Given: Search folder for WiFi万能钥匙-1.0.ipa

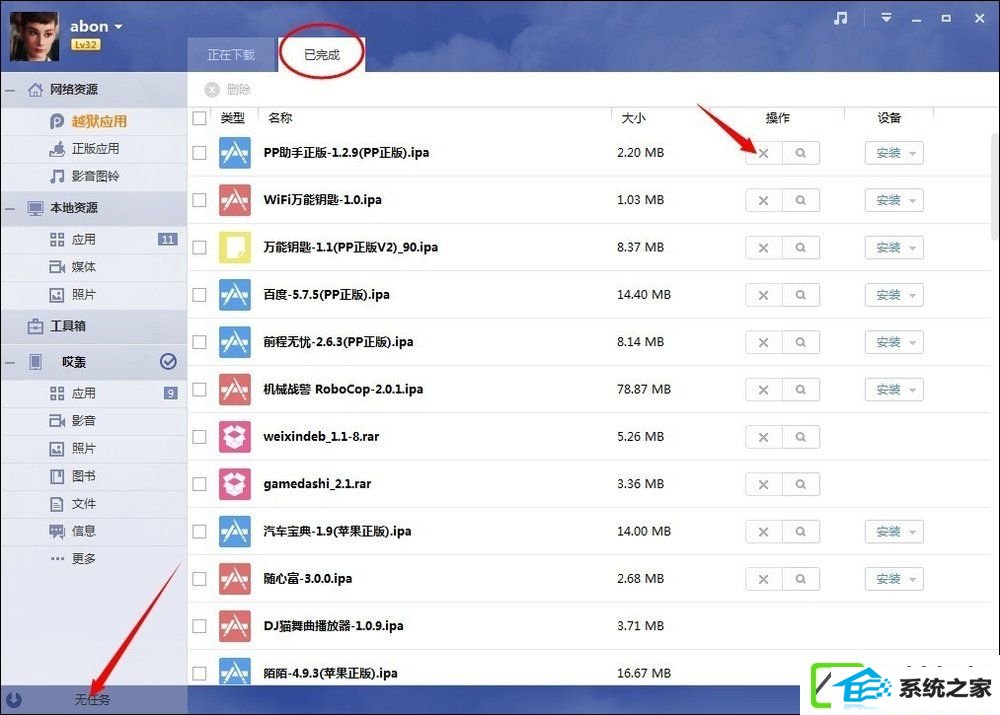Looking at the screenshot, I should point(800,200).
